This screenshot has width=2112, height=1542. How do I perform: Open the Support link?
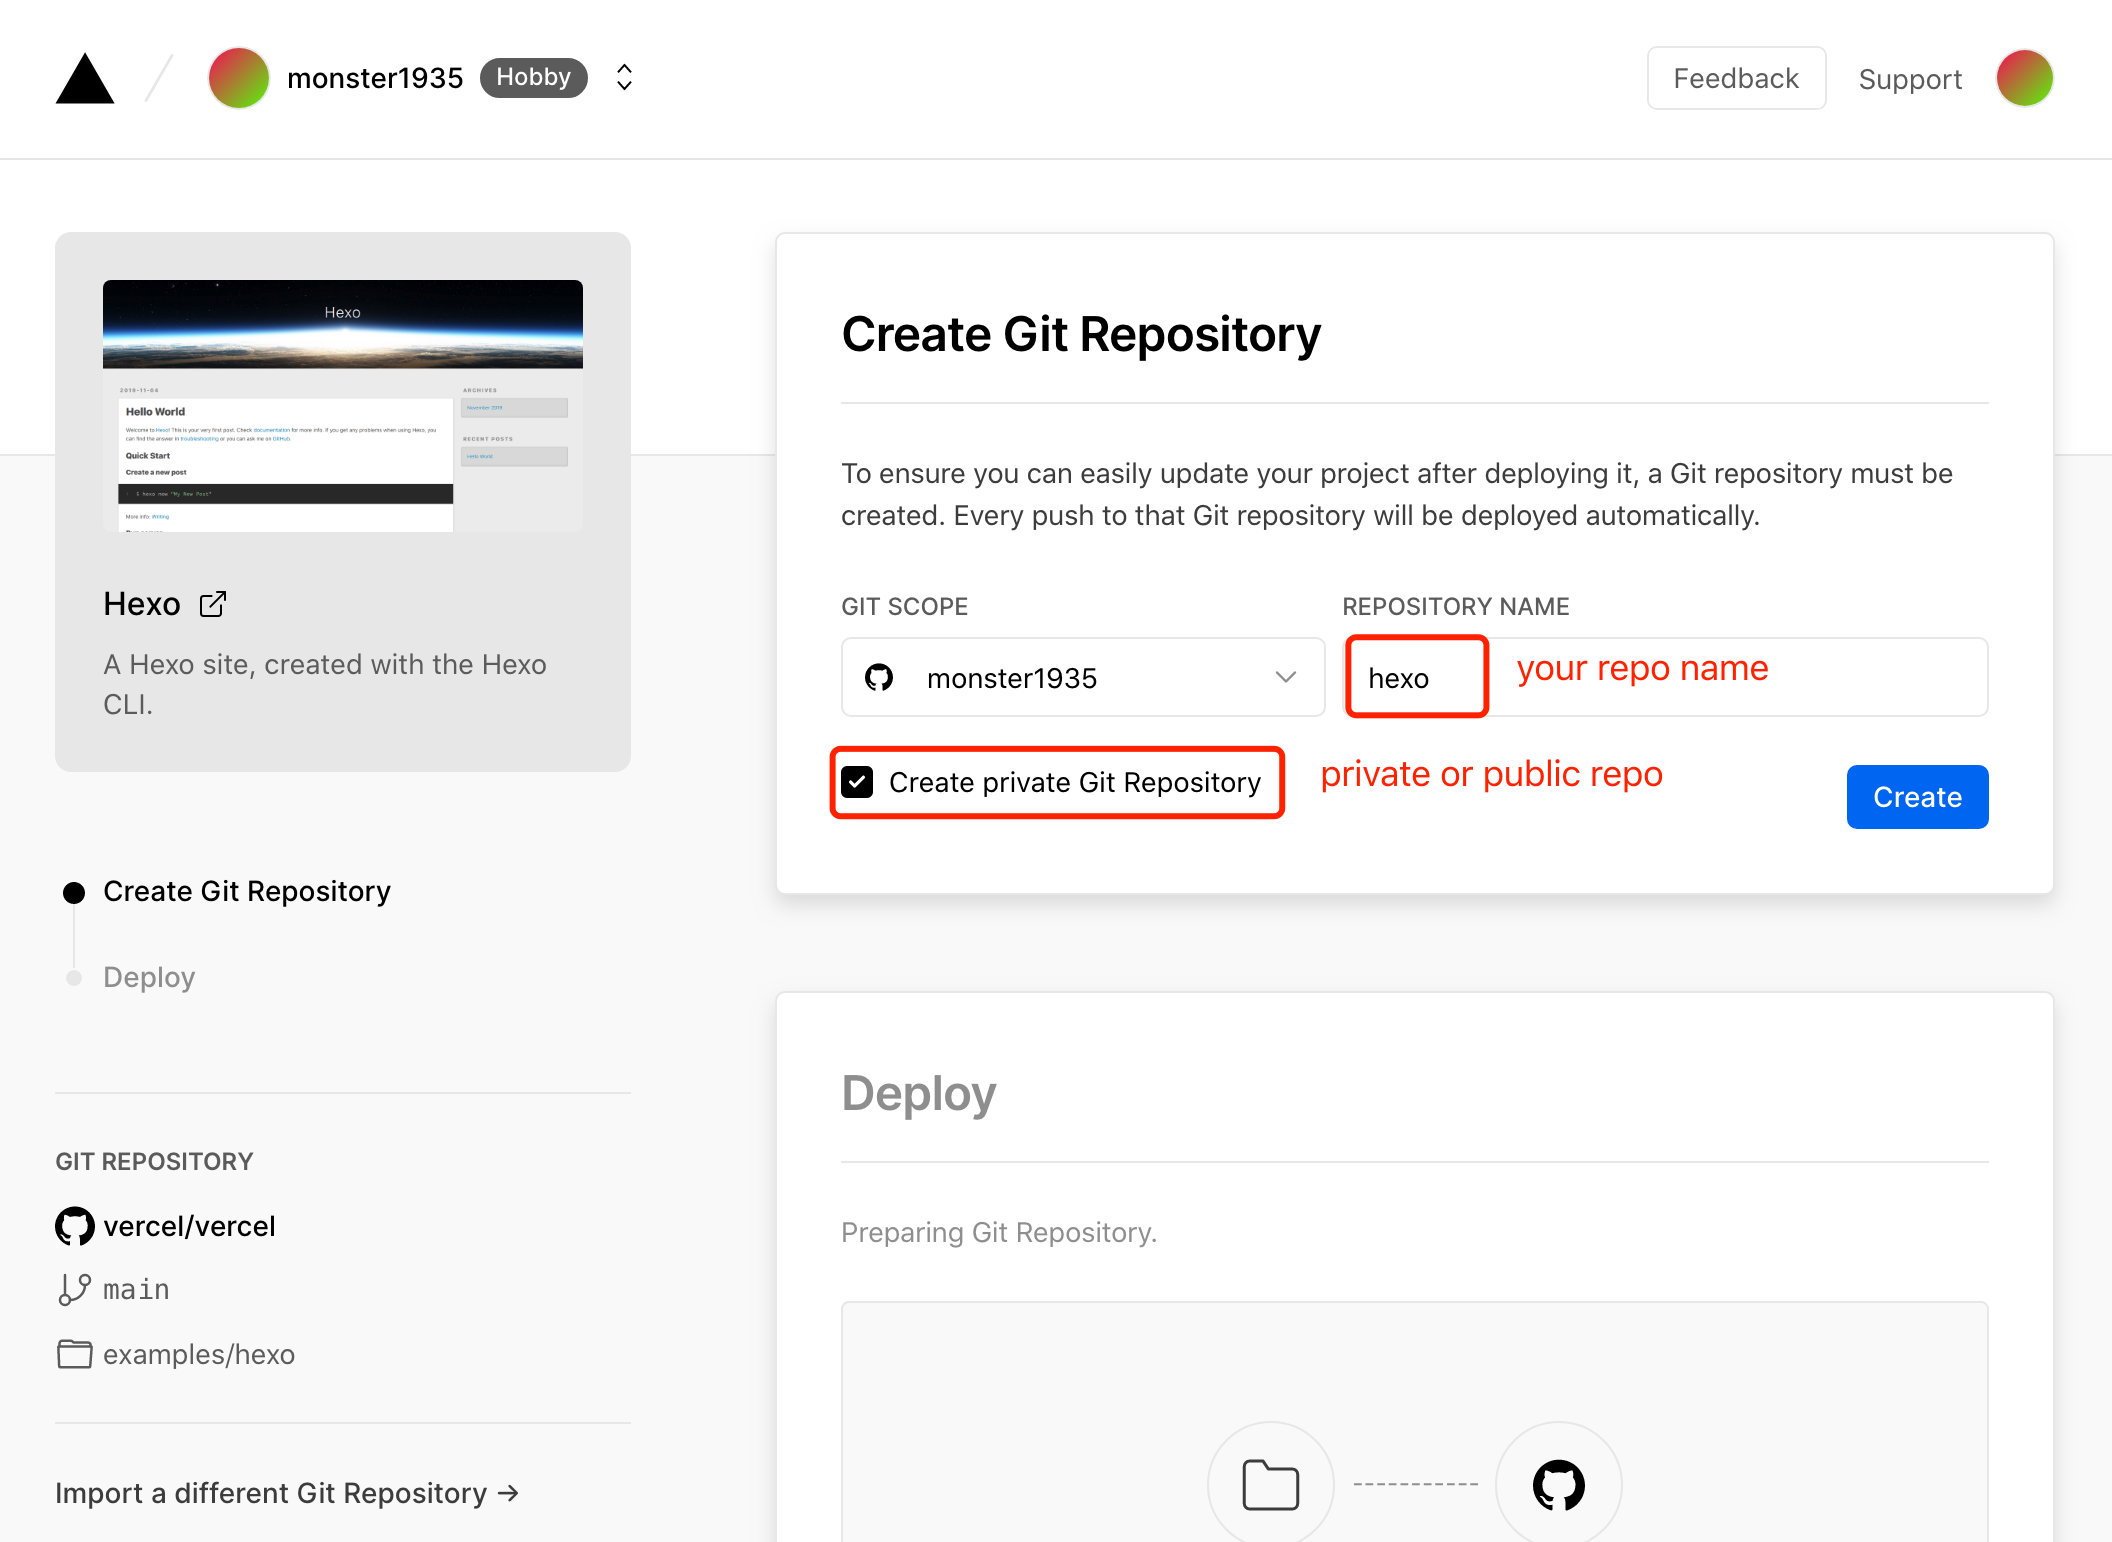click(x=1910, y=79)
